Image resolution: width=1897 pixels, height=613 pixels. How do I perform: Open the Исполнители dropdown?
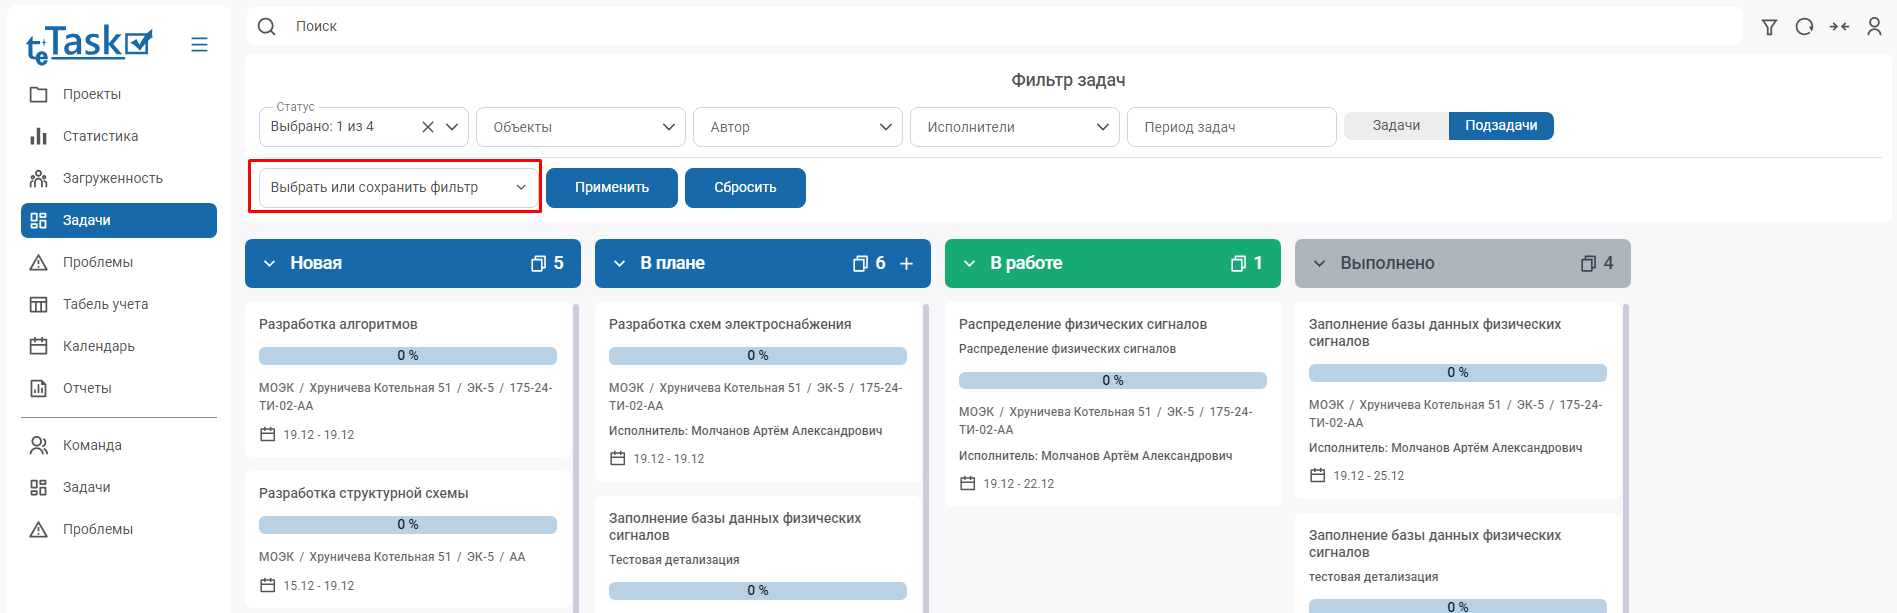(x=1014, y=127)
